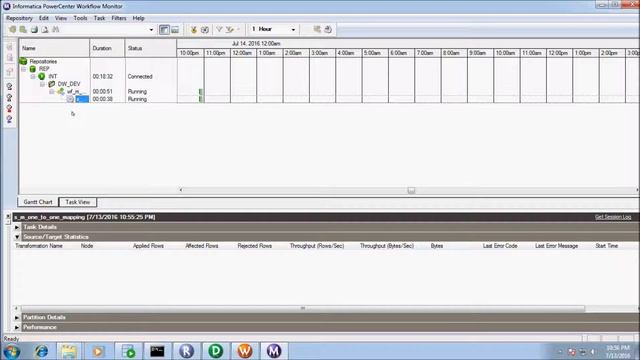The image size is (640, 360).
Task: Click the print preview toolbar icon
Action: 45,29
